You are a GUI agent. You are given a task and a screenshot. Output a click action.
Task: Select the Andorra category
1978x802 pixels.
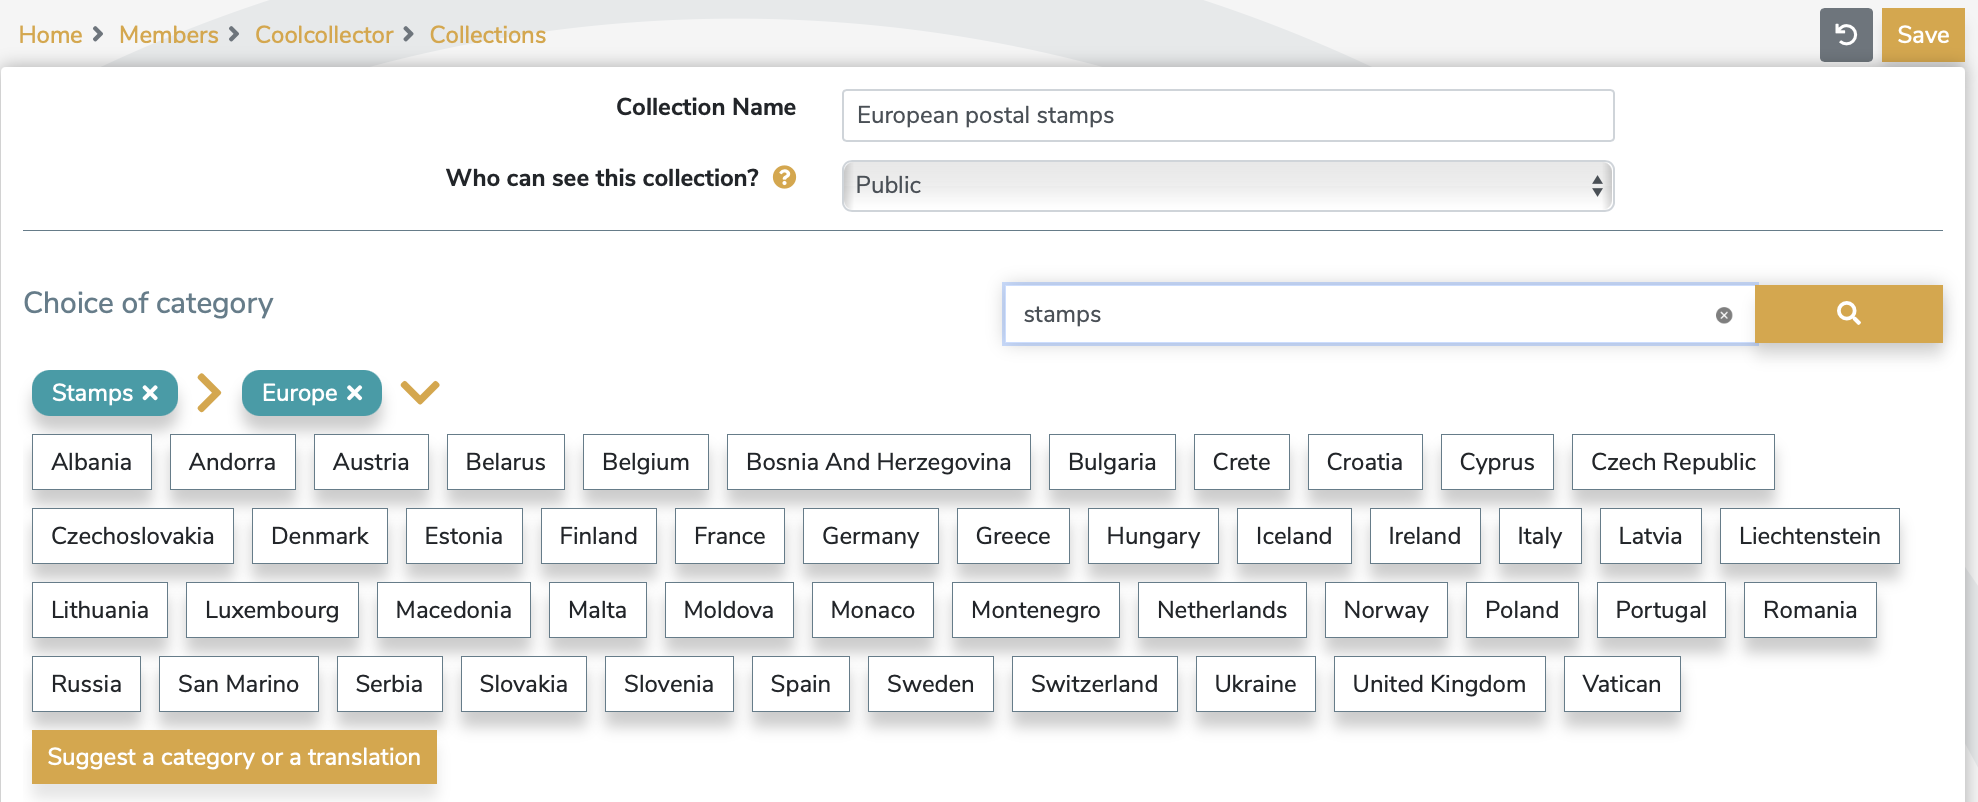pos(232,462)
